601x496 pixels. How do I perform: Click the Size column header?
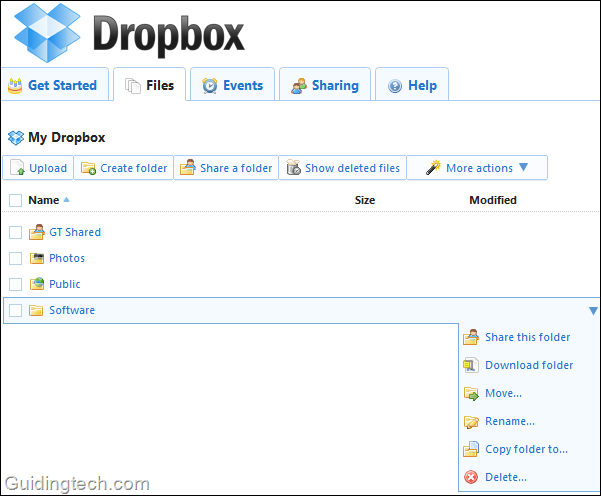365,200
